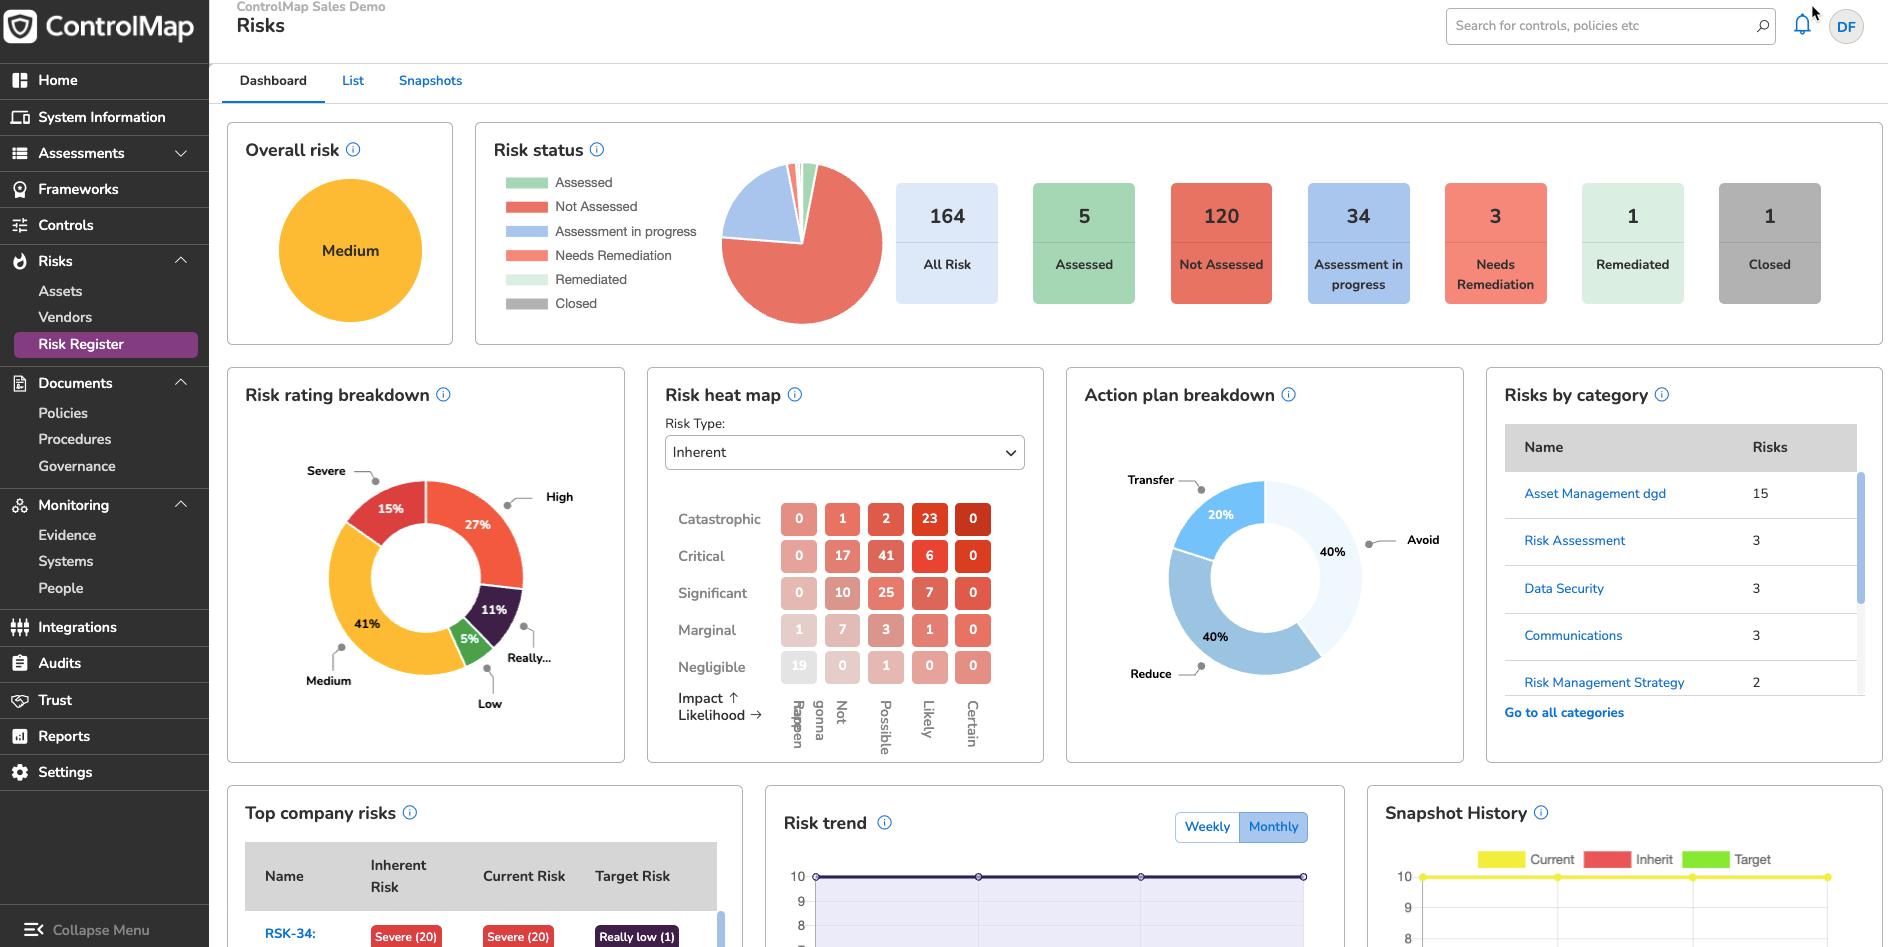Open the Asset Management dgd category
Image resolution: width=1888 pixels, height=947 pixels.
(x=1594, y=494)
